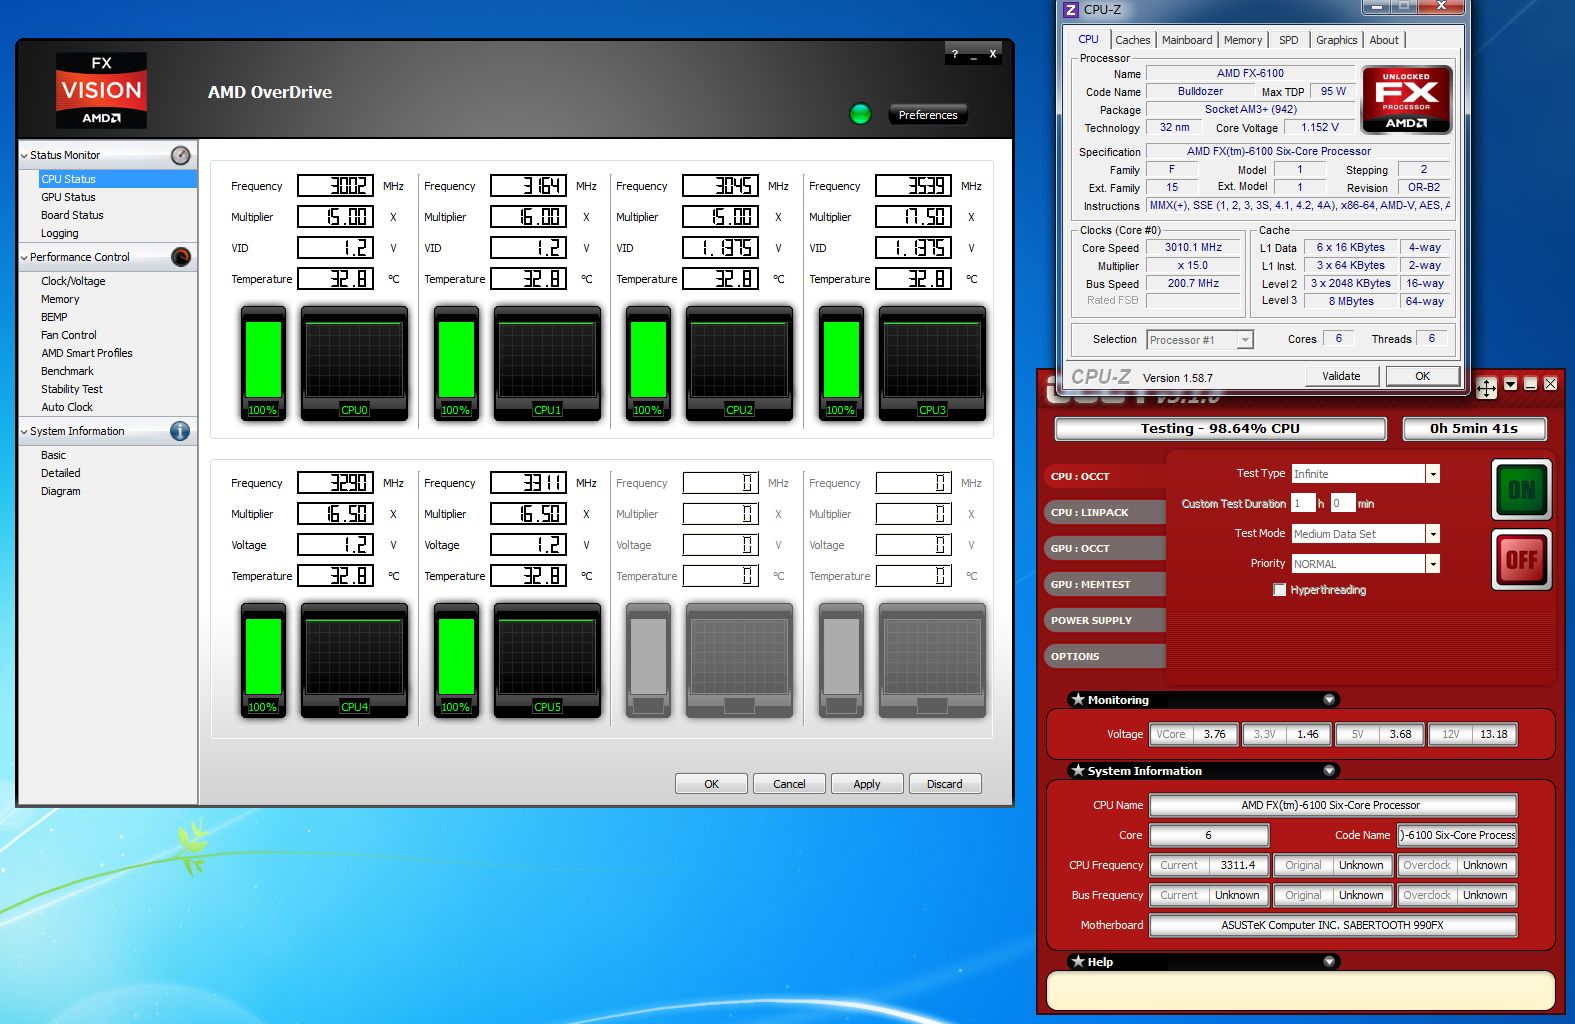Click the CPU0 usage history graph

pos(354,363)
